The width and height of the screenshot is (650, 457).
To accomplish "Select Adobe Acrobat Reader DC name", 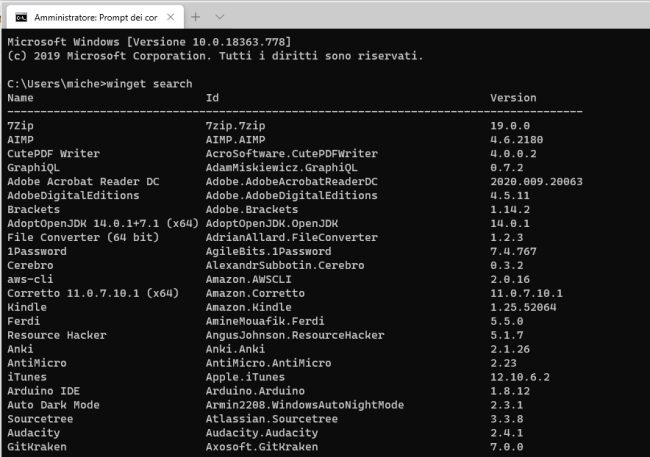I will (83, 182).
